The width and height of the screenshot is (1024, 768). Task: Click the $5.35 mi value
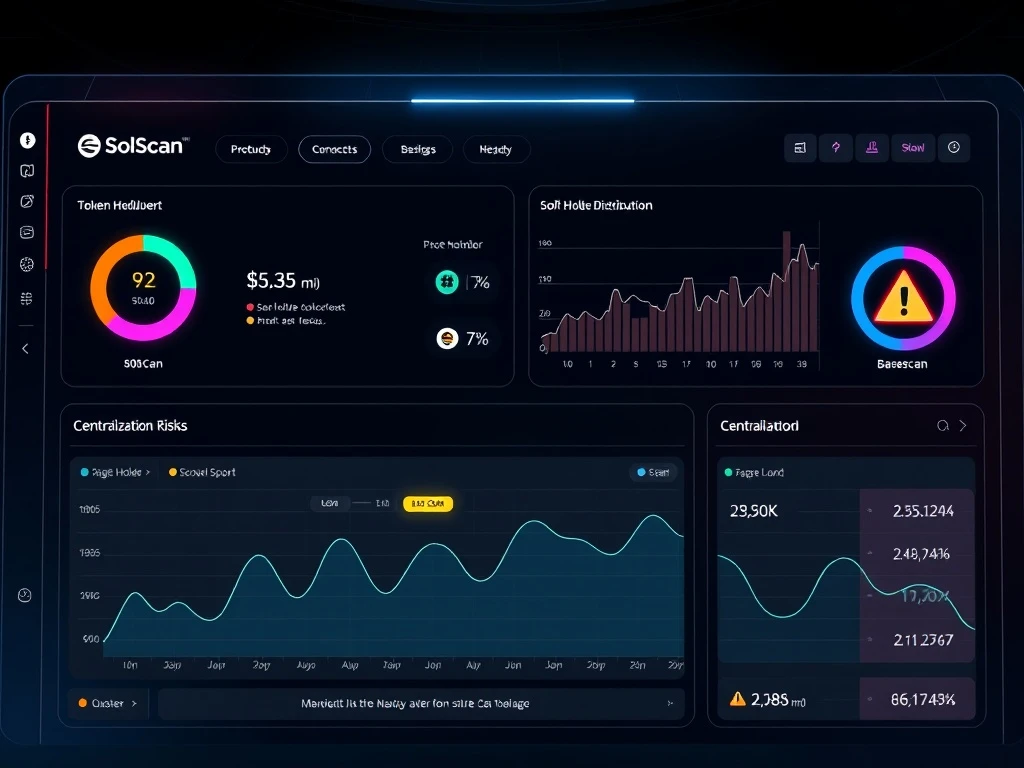[x=283, y=281]
